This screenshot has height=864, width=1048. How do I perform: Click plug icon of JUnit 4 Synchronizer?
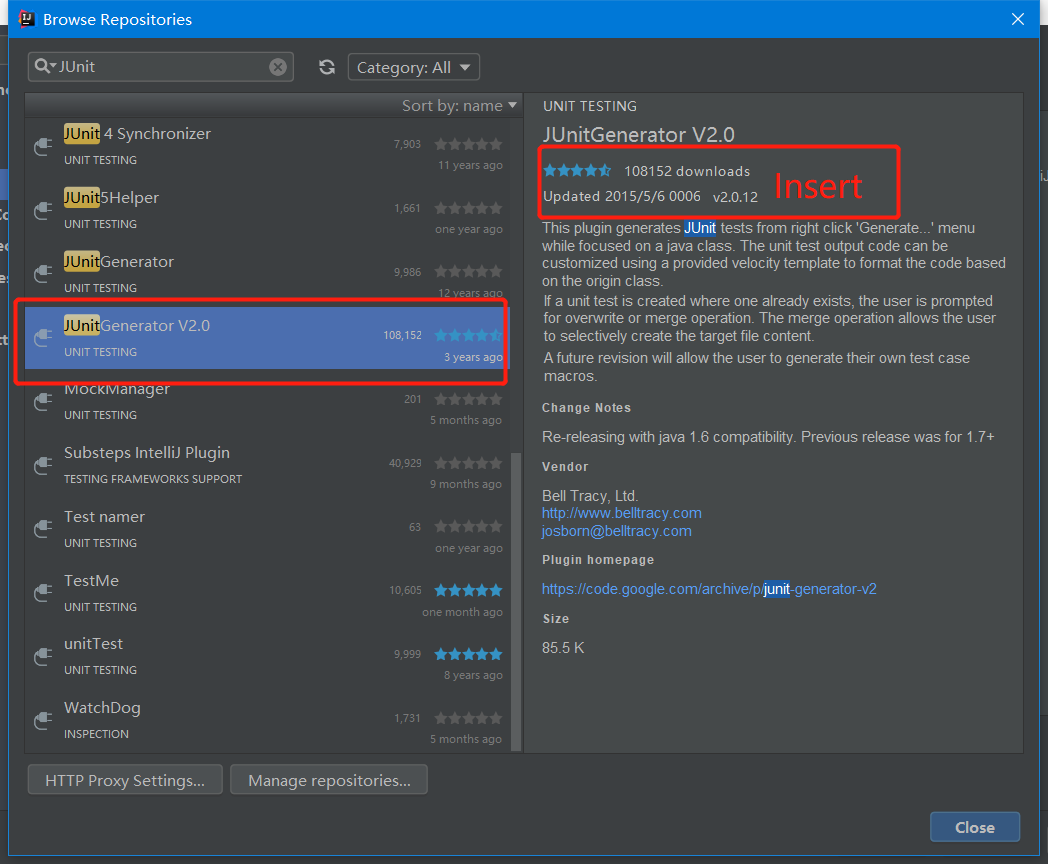(x=43, y=146)
